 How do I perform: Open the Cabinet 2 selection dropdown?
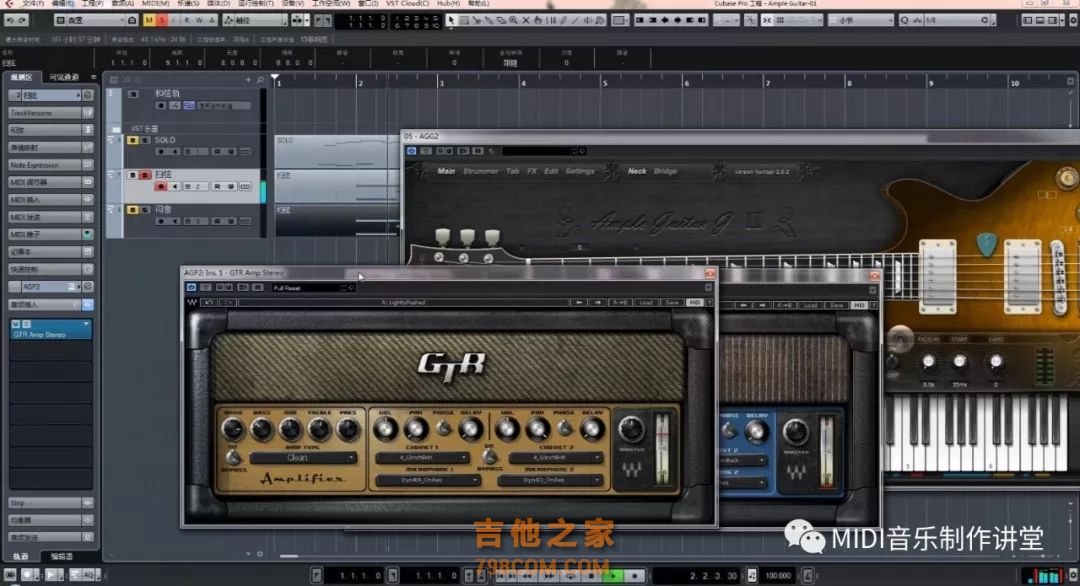pyautogui.click(x=555, y=457)
